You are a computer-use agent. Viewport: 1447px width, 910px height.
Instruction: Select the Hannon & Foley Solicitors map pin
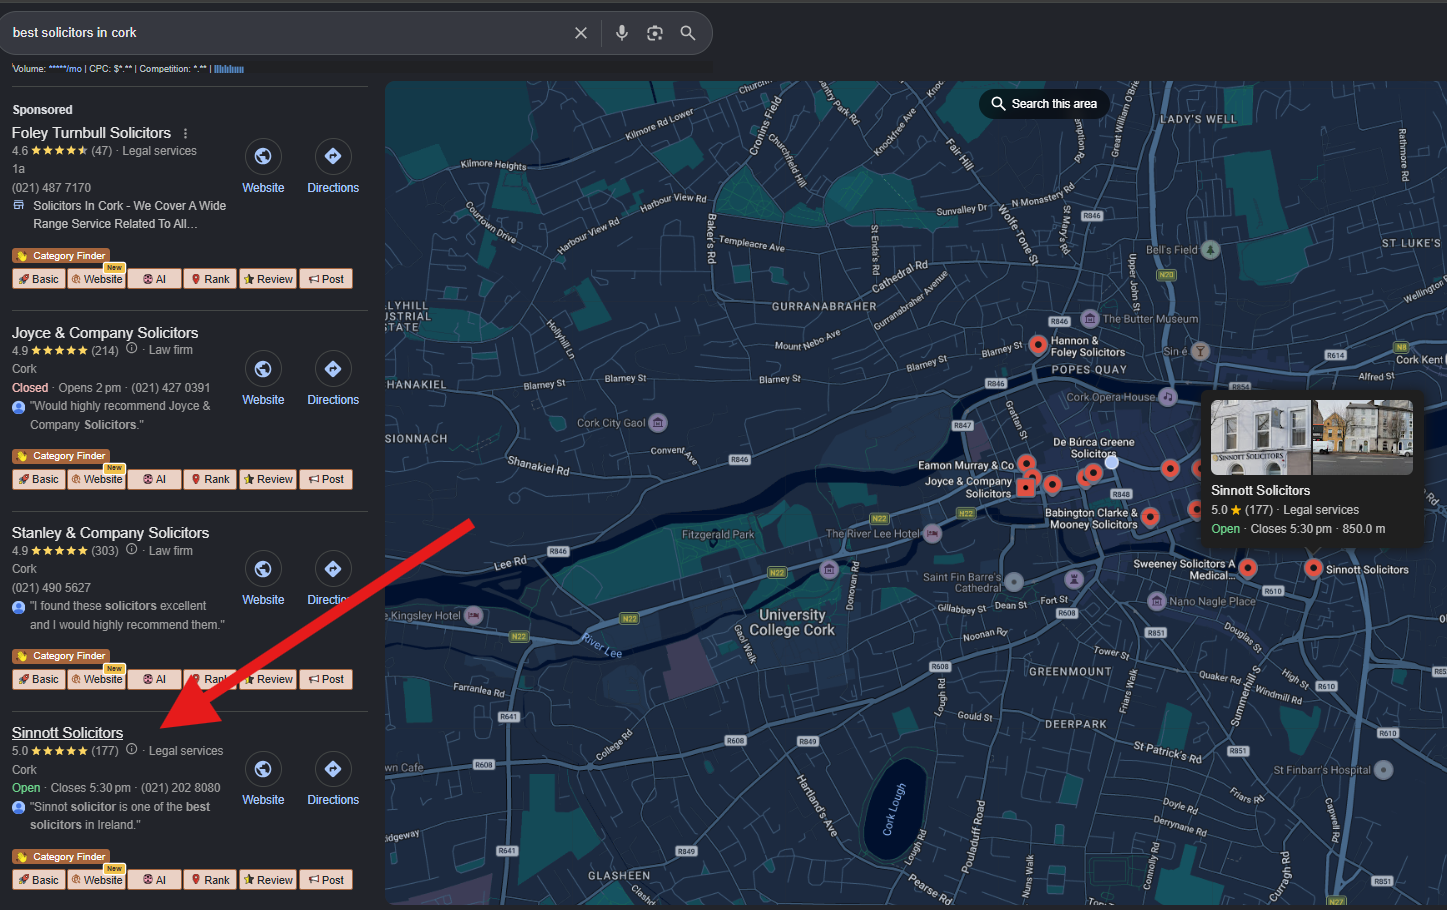(1038, 345)
